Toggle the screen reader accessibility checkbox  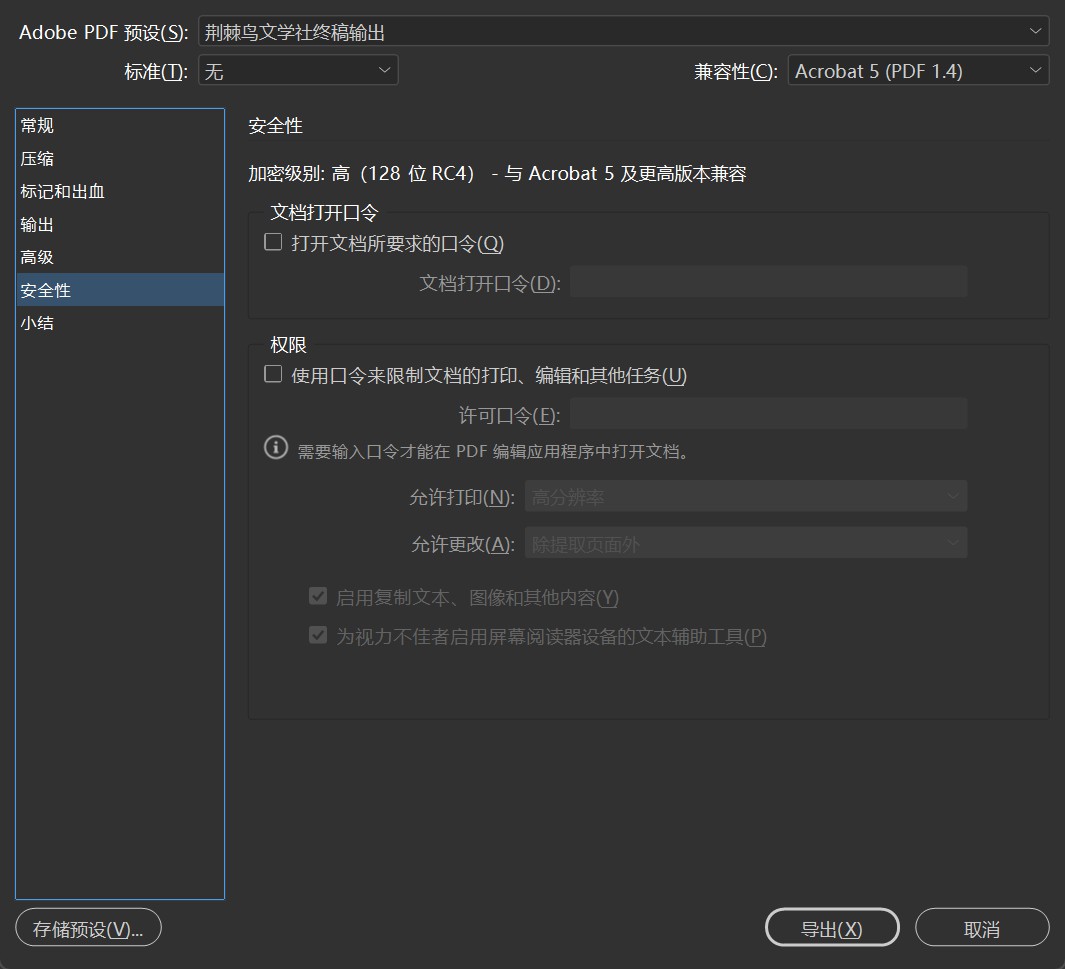coord(318,635)
